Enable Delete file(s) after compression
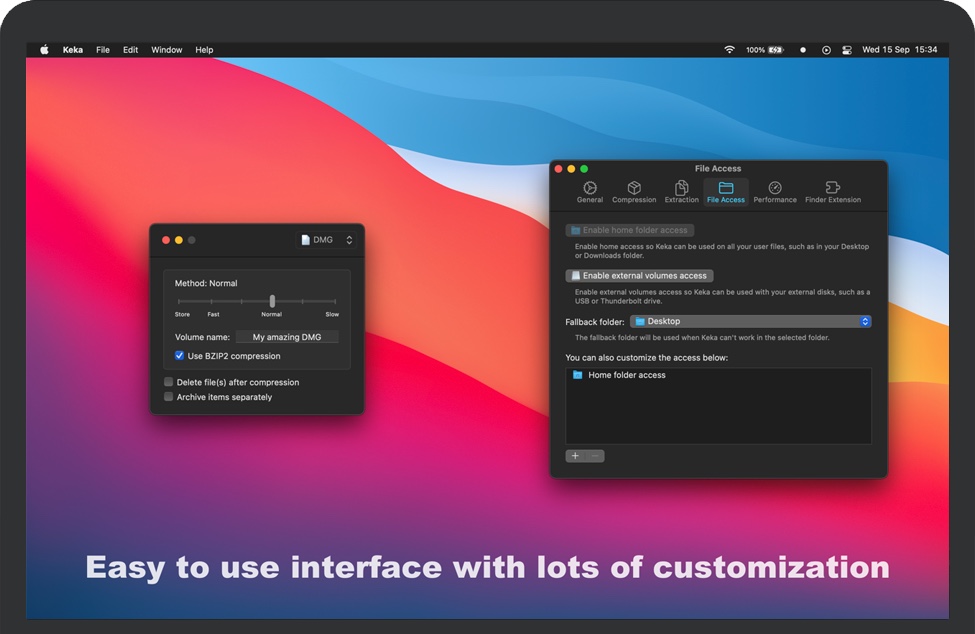The image size is (975, 634). point(169,382)
